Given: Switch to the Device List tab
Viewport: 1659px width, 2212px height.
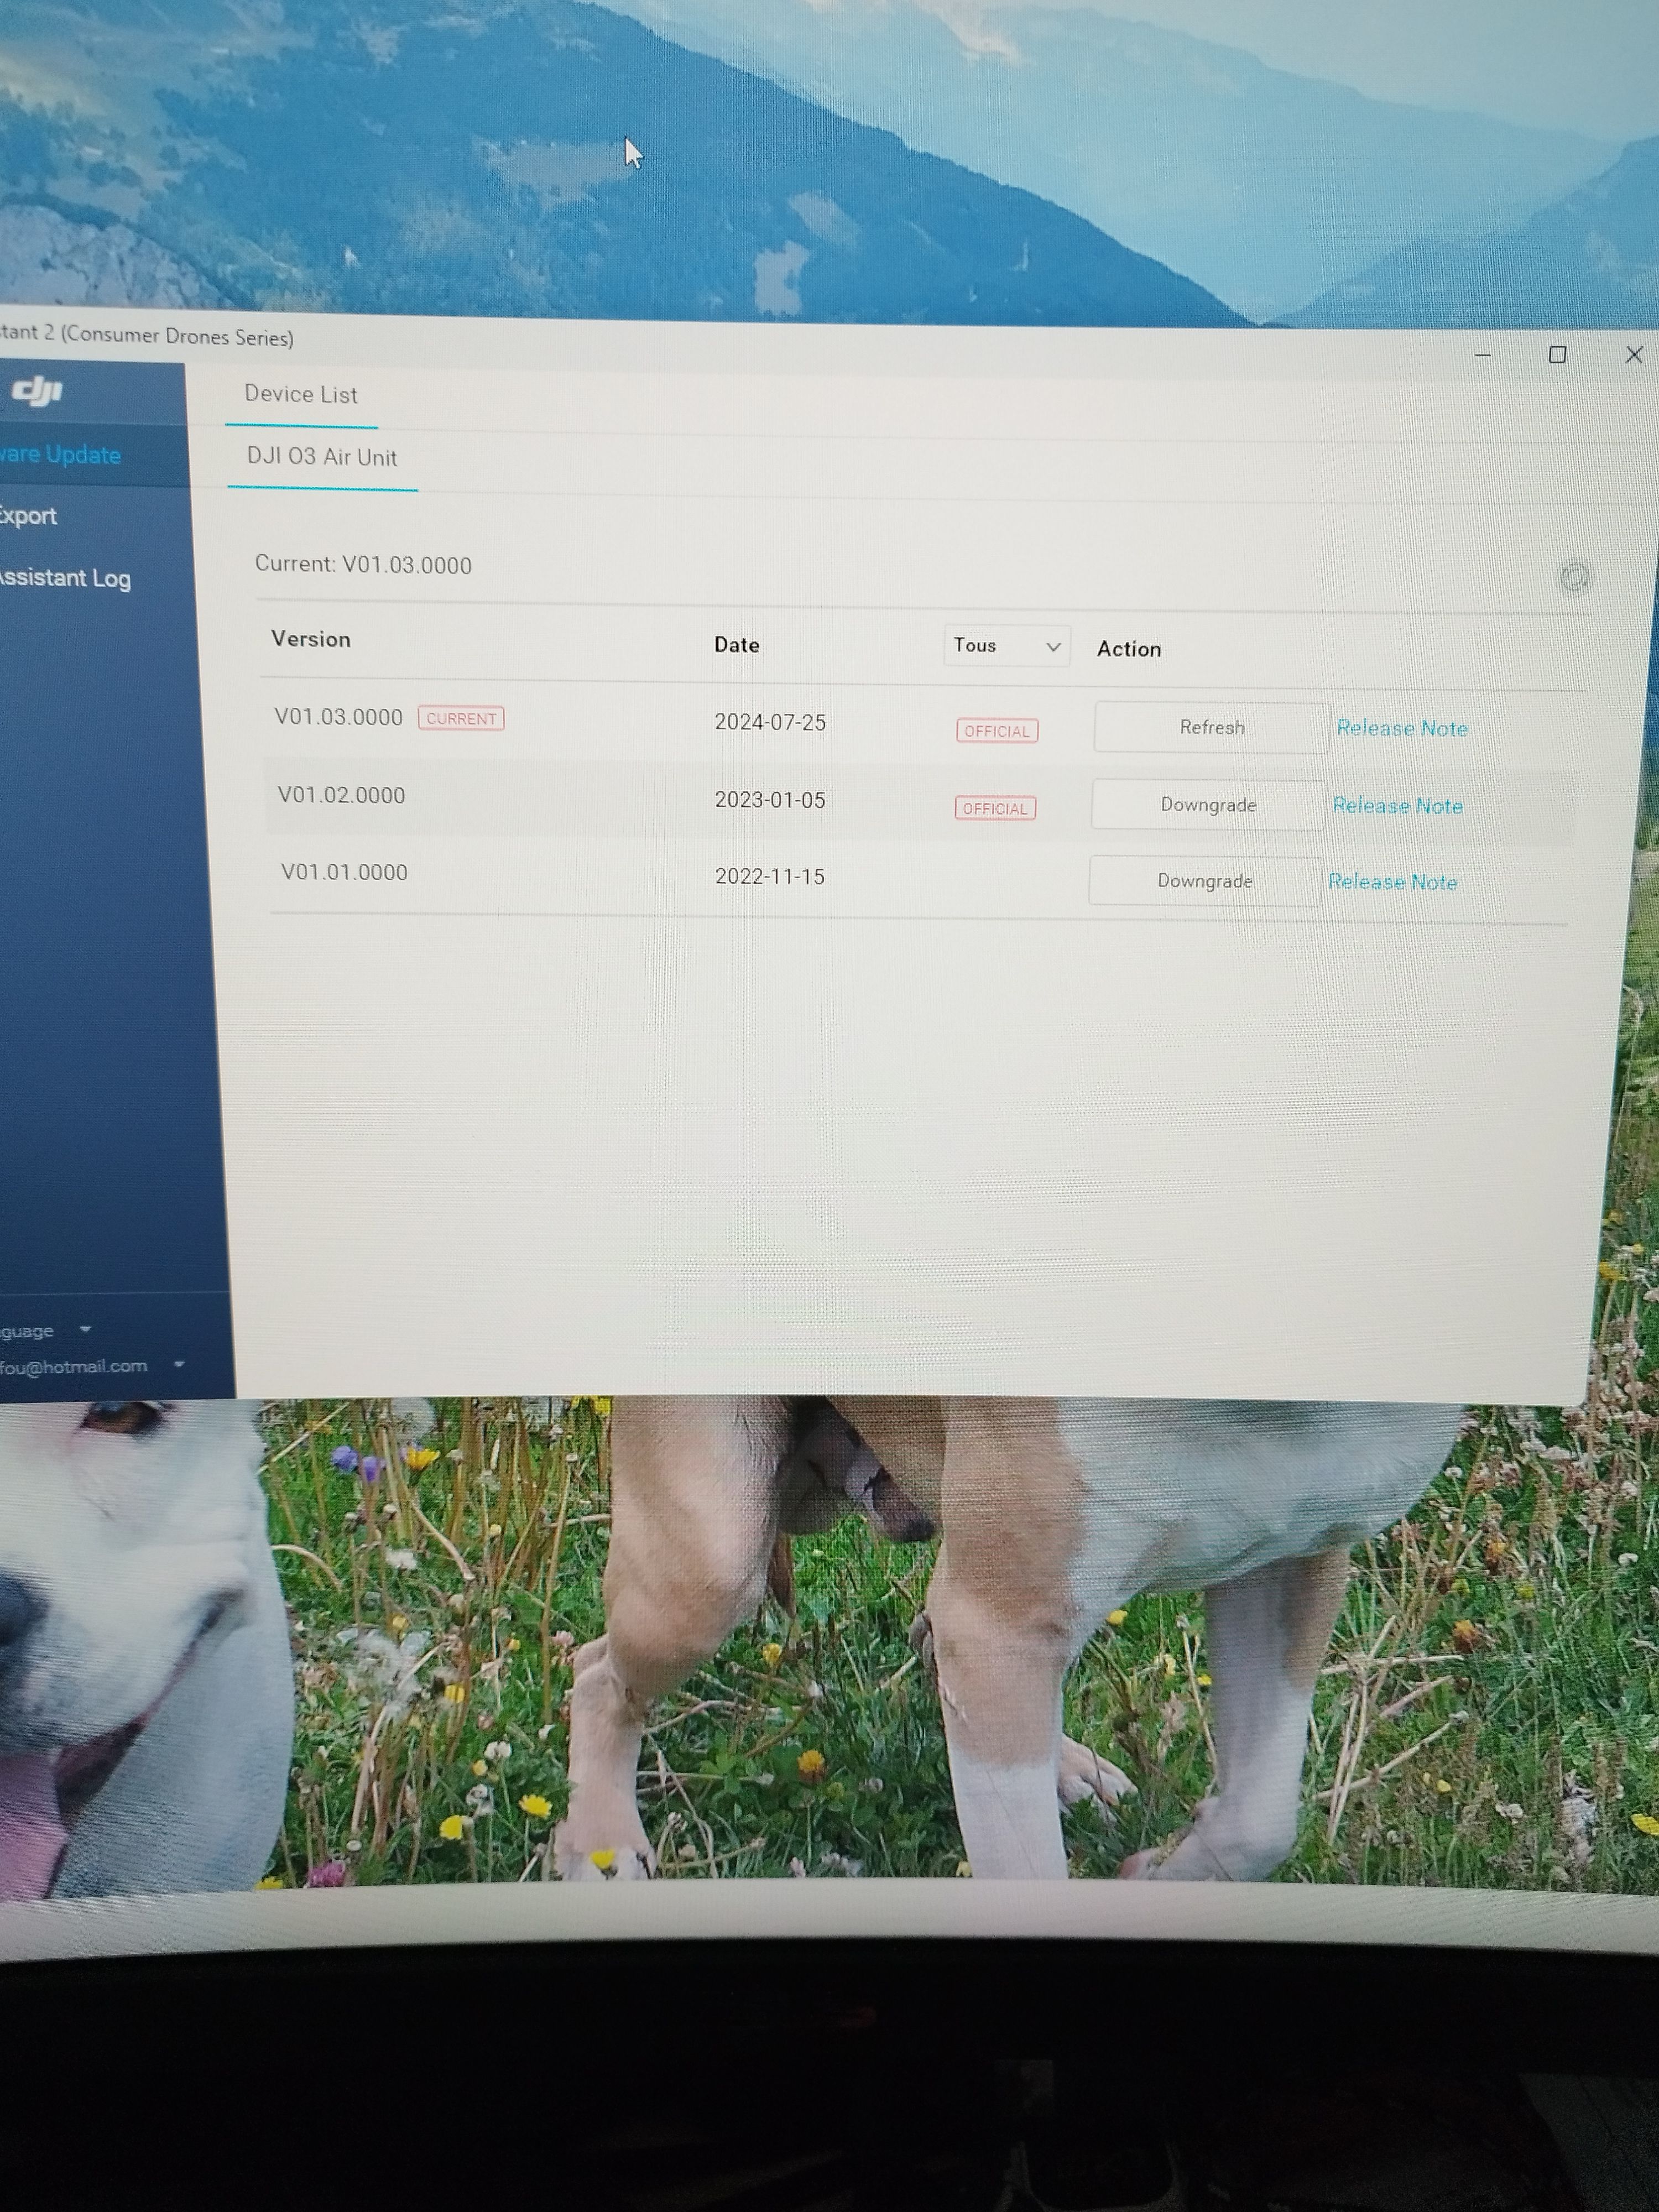Looking at the screenshot, I should coord(300,395).
